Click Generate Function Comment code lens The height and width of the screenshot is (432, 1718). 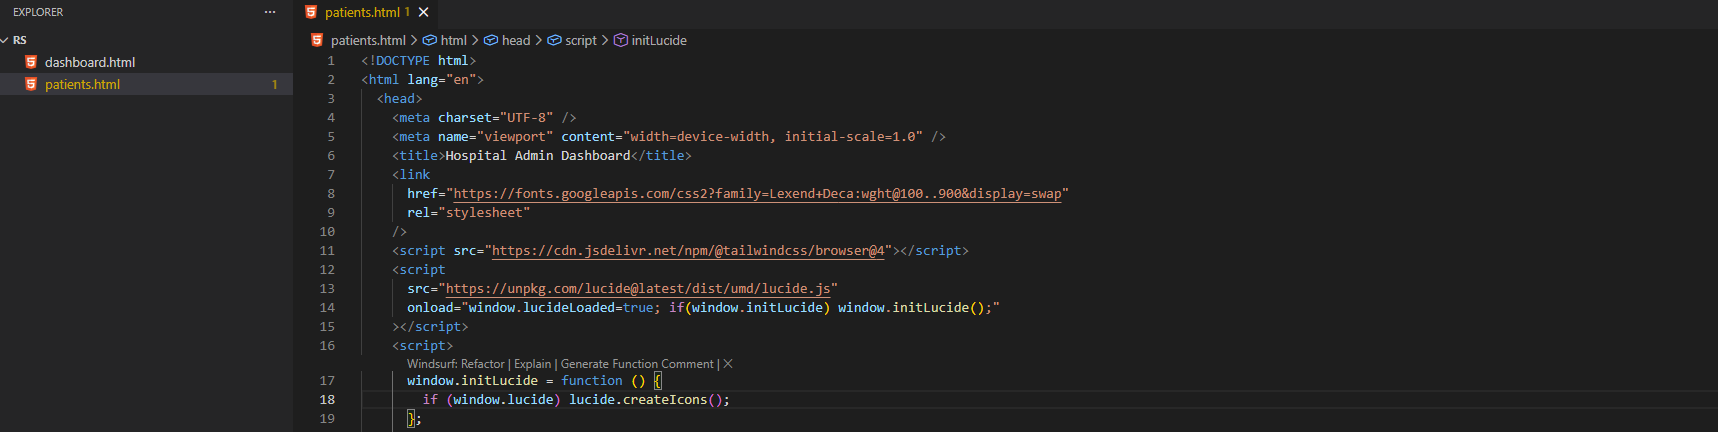tap(637, 364)
